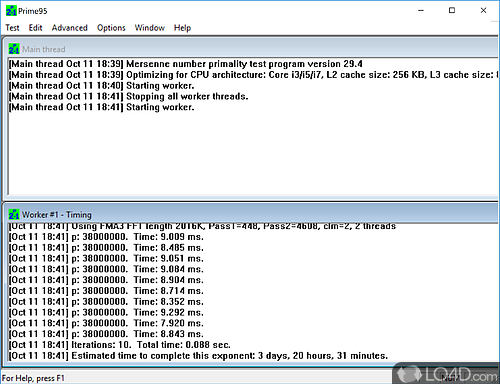
Task: Open the Edit menu
Action: click(x=35, y=28)
